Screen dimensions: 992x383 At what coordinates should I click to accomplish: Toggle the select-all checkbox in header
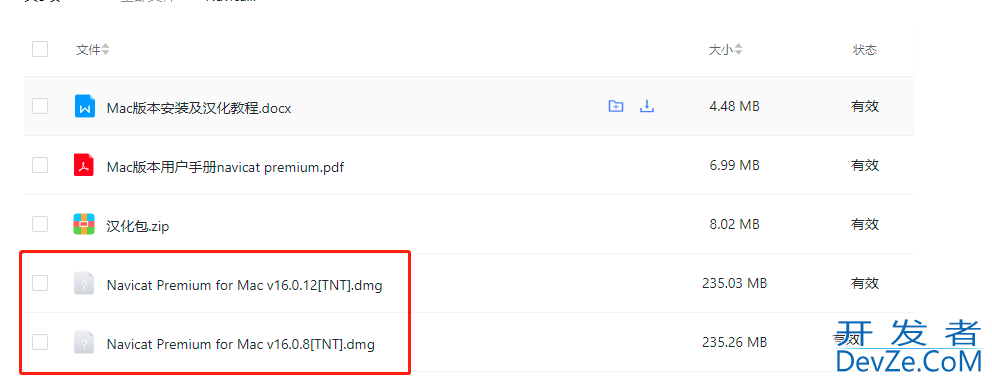tap(40, 49)
